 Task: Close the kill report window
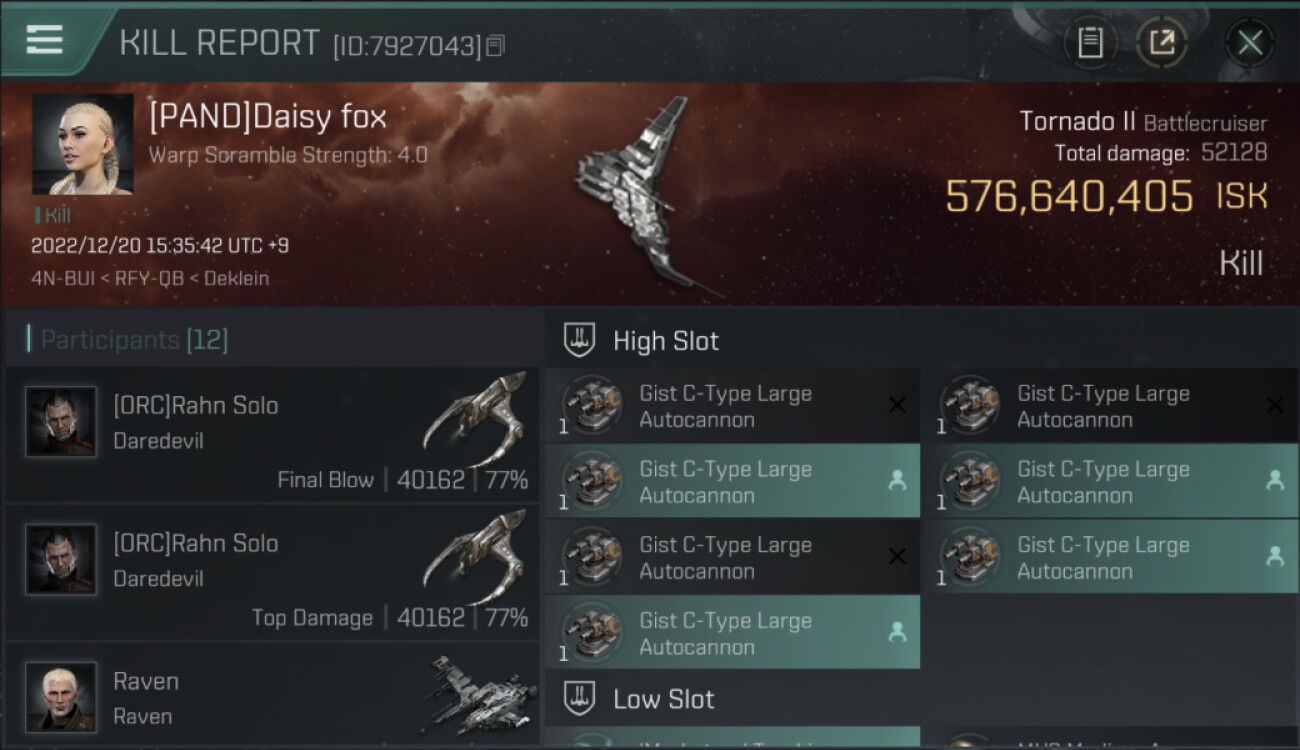click(1249, 42)
